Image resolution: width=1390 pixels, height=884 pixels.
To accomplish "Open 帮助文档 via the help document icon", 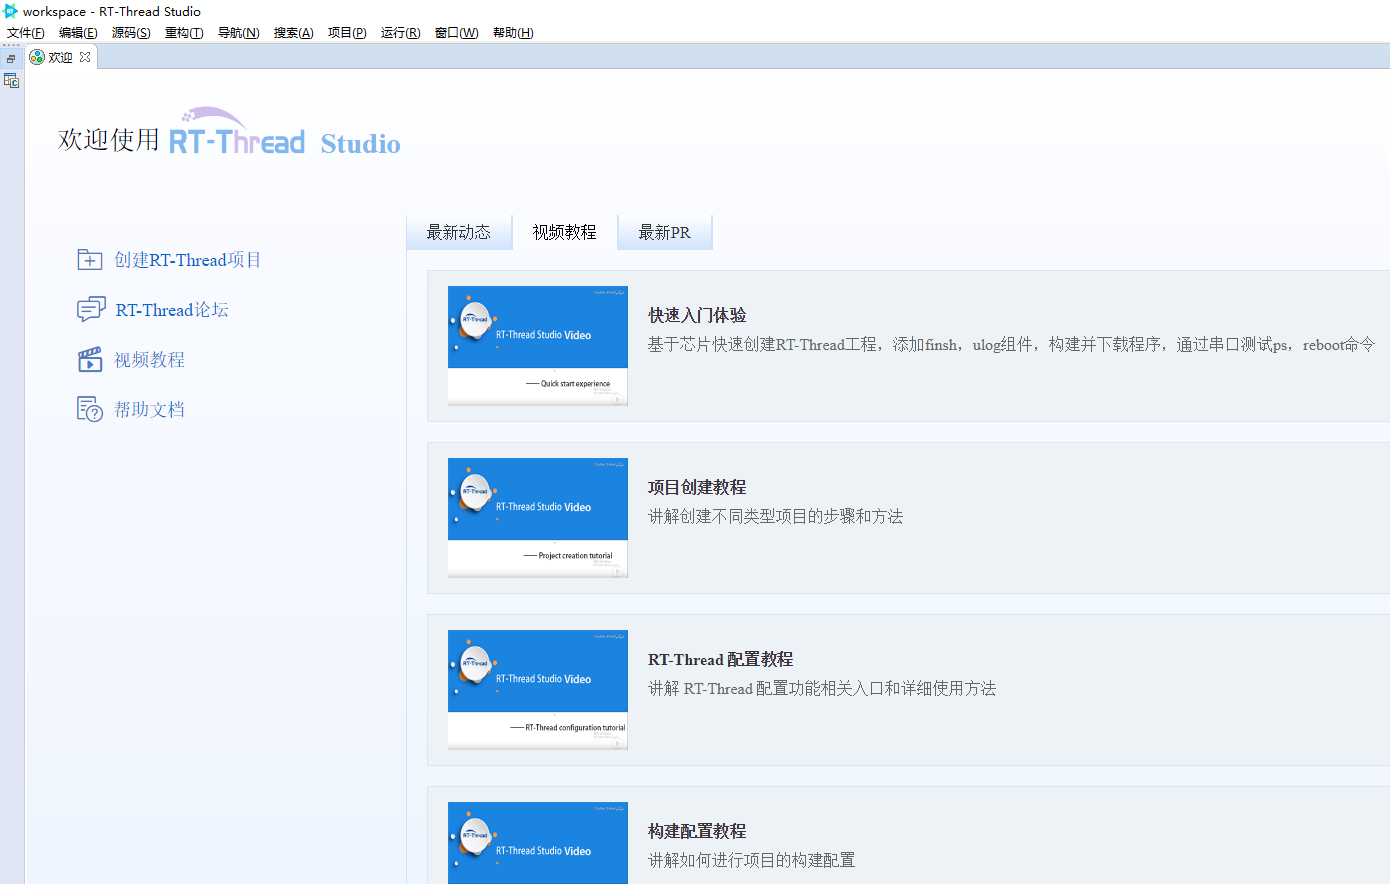I will (89, 408).
